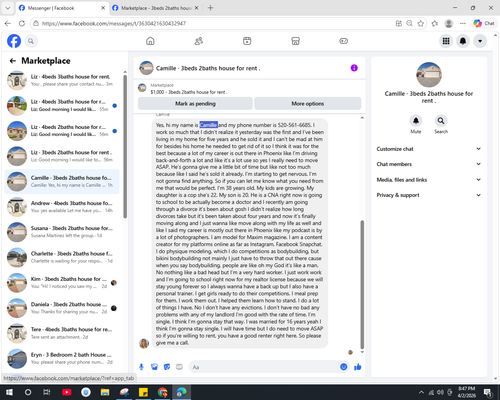The height and width of the screenshot is (400, 500).
Task: Open the notifications bell in header
Action: (x=463, y=41)
